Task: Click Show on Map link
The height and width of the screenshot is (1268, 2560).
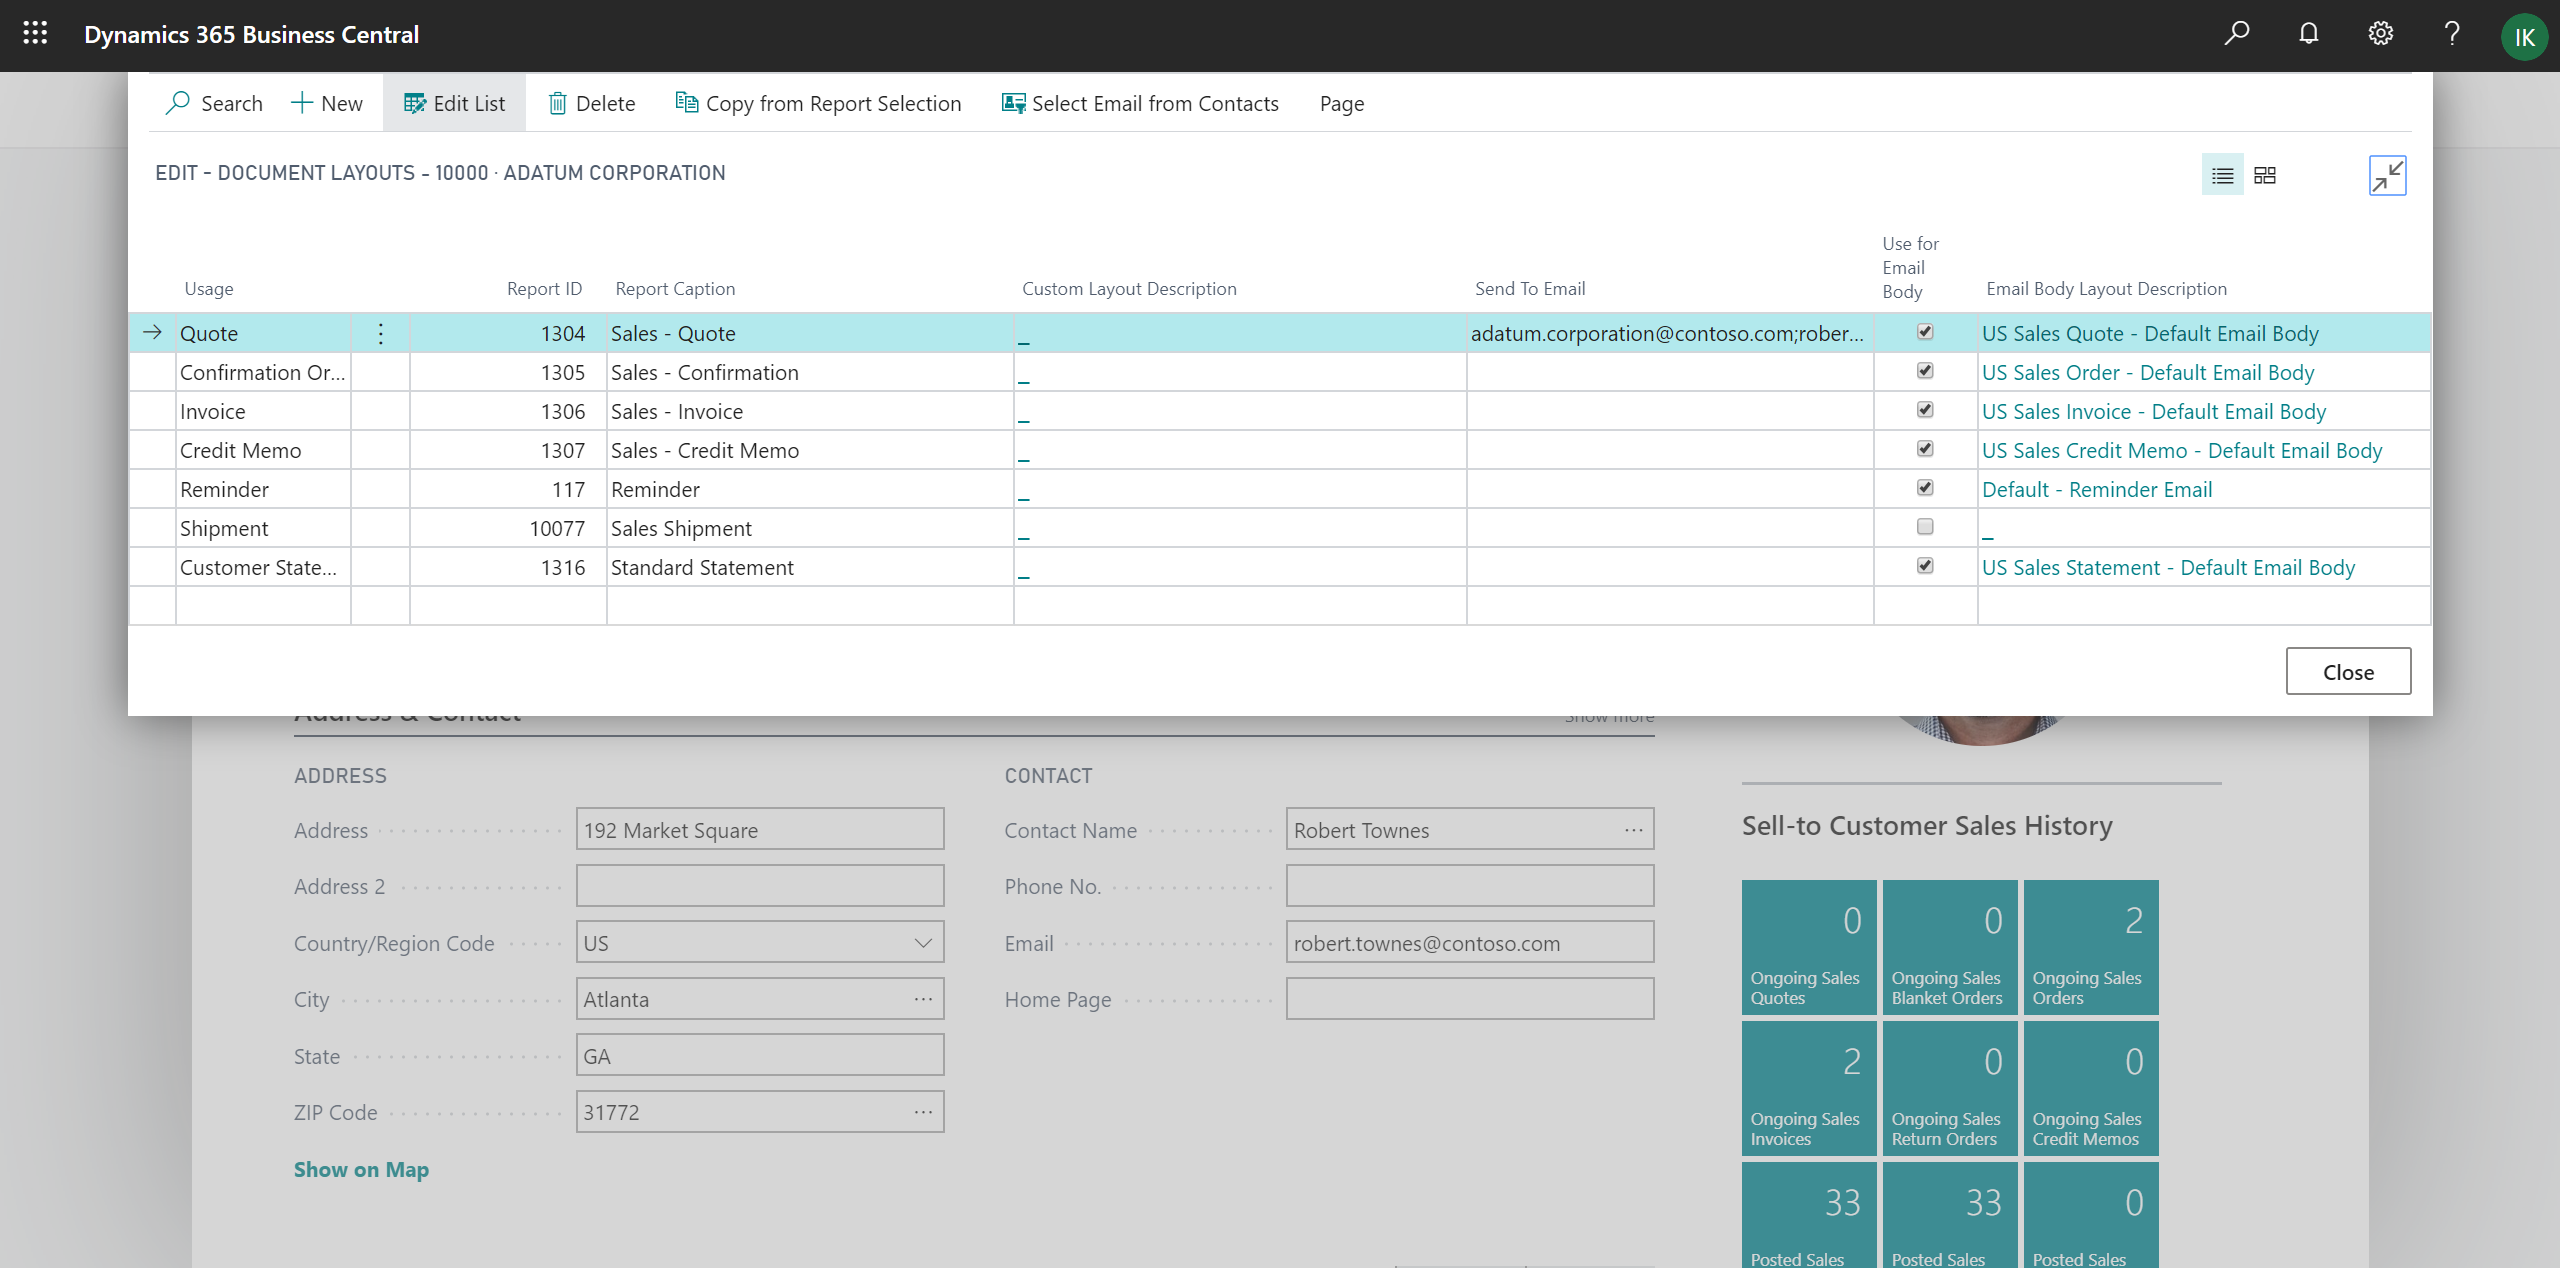Action: point(361,1168)
